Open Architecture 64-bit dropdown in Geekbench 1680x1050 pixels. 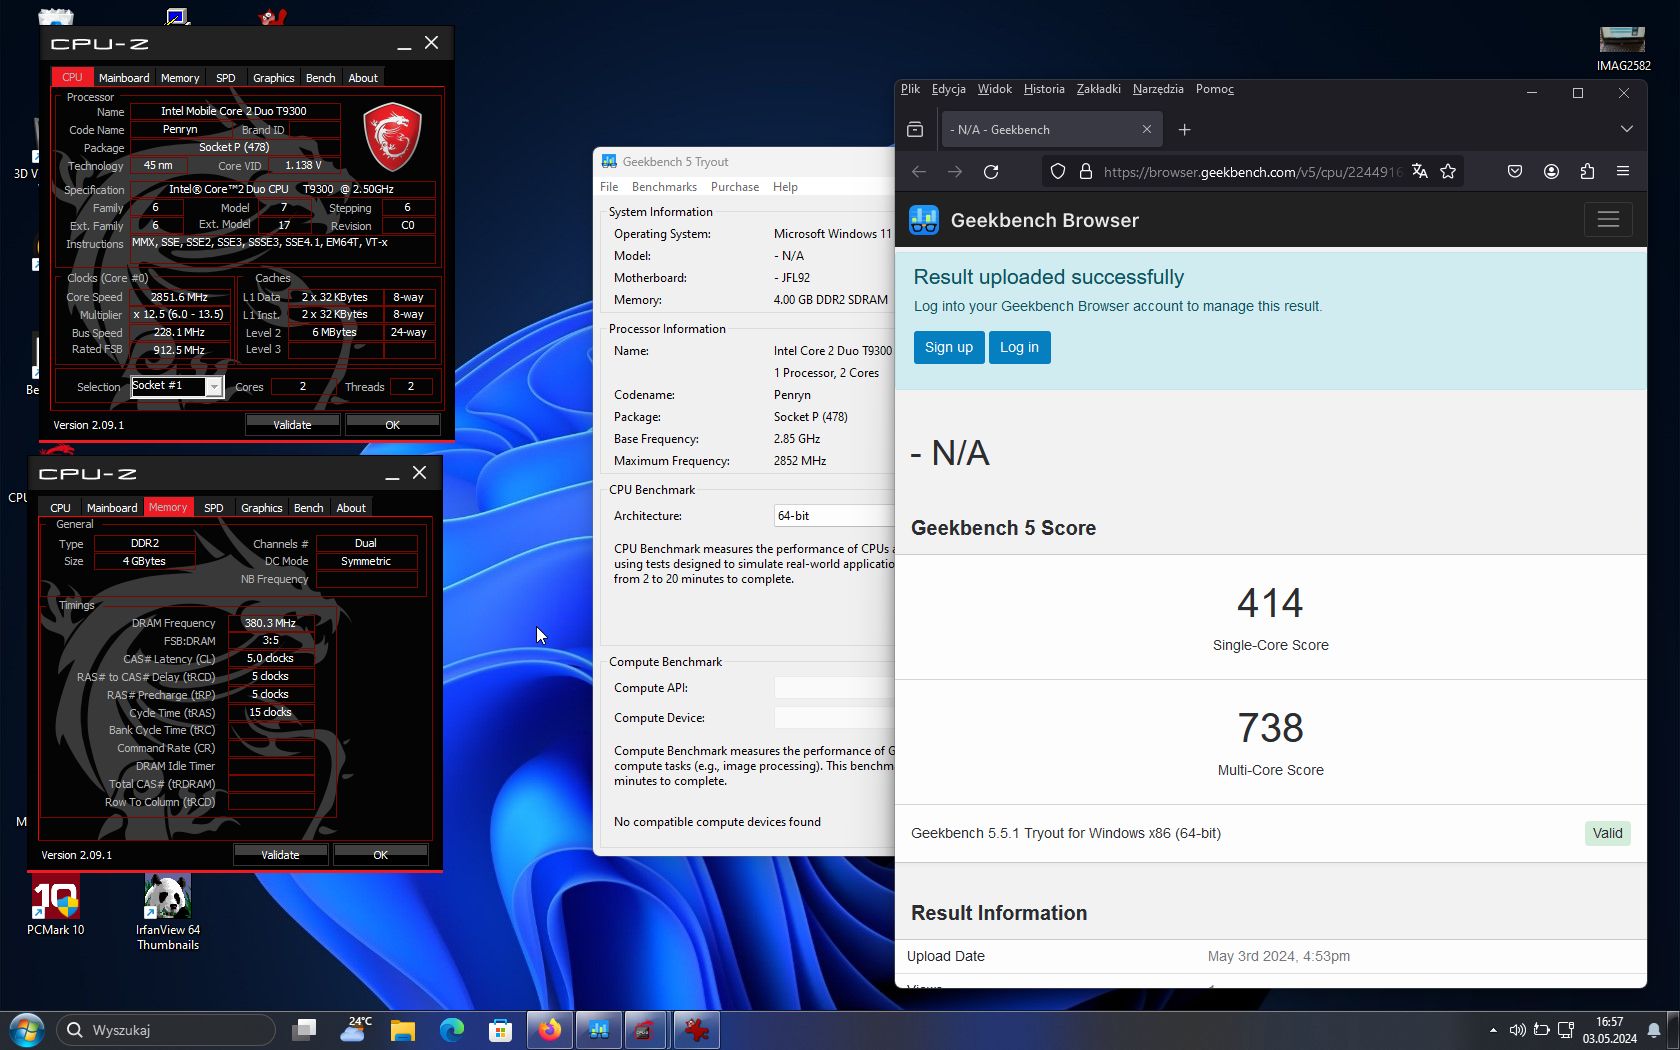point(834,516)
